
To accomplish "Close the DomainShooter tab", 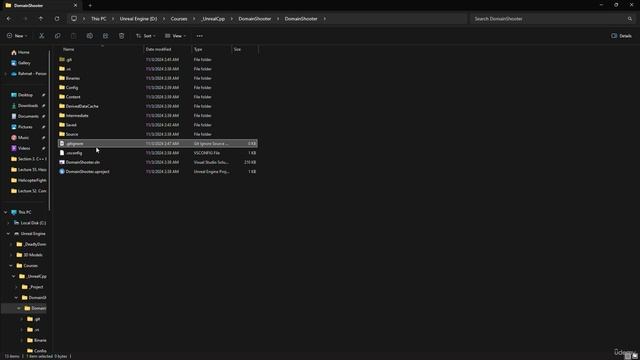I will (75, 6).
